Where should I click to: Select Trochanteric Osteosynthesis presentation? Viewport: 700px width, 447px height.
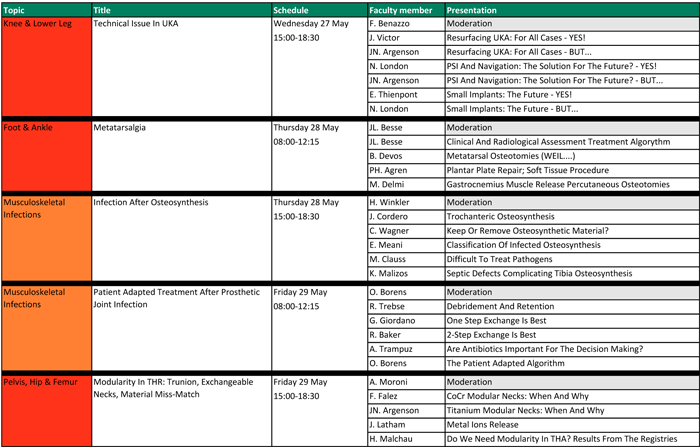(x=500, y=217)
